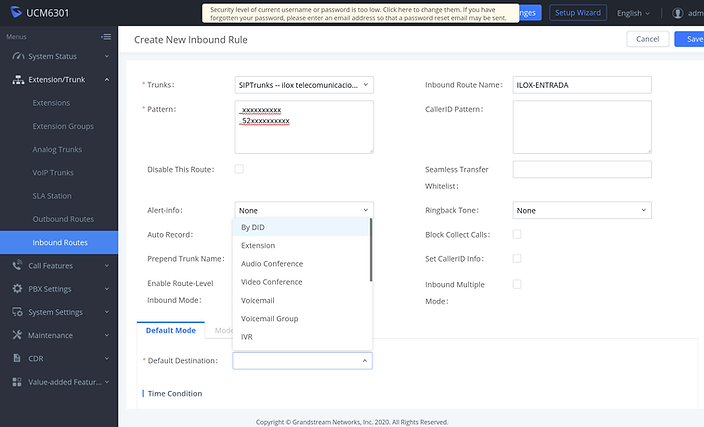
Task: Click the Inbound Route Name field
Action: tap(582, 85)
